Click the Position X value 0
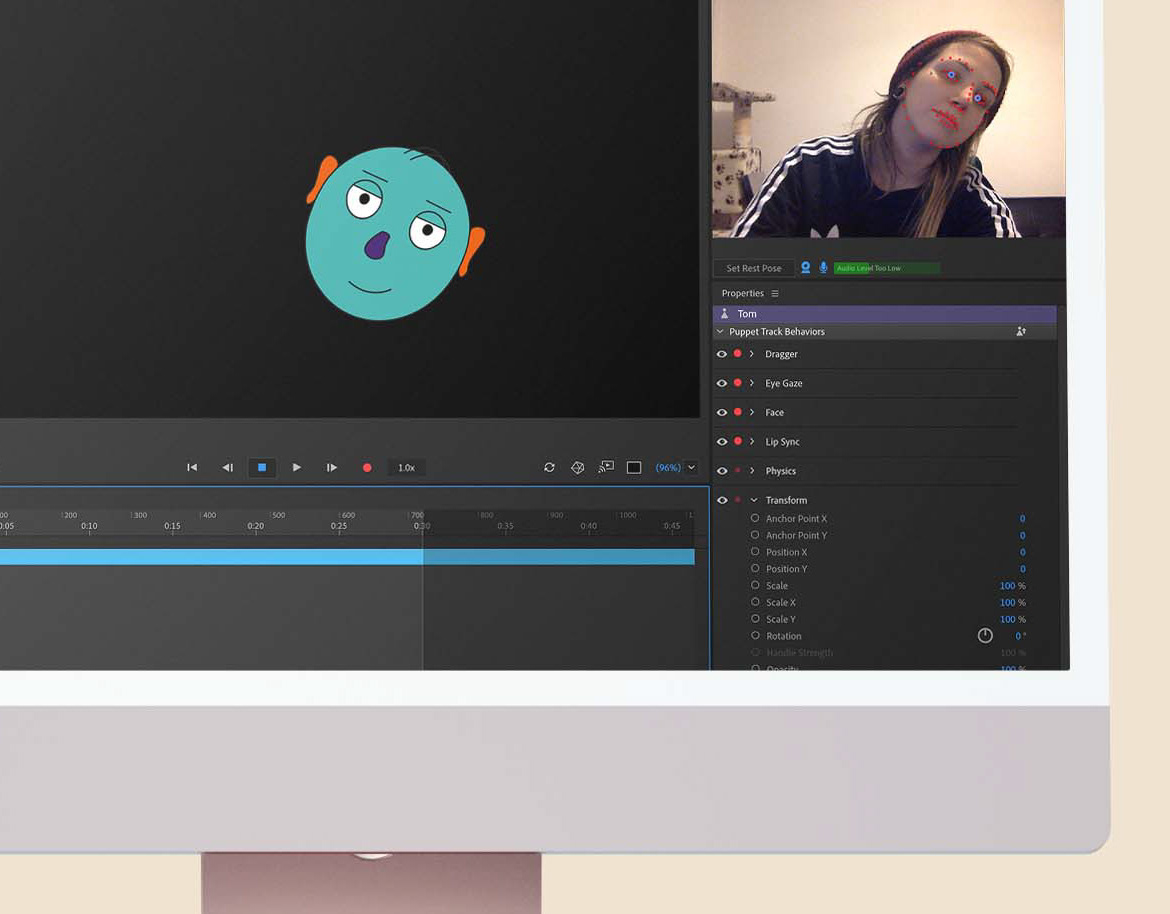Image resolution: width=1170 pixels, height=914 pixels. (1022, 552)
